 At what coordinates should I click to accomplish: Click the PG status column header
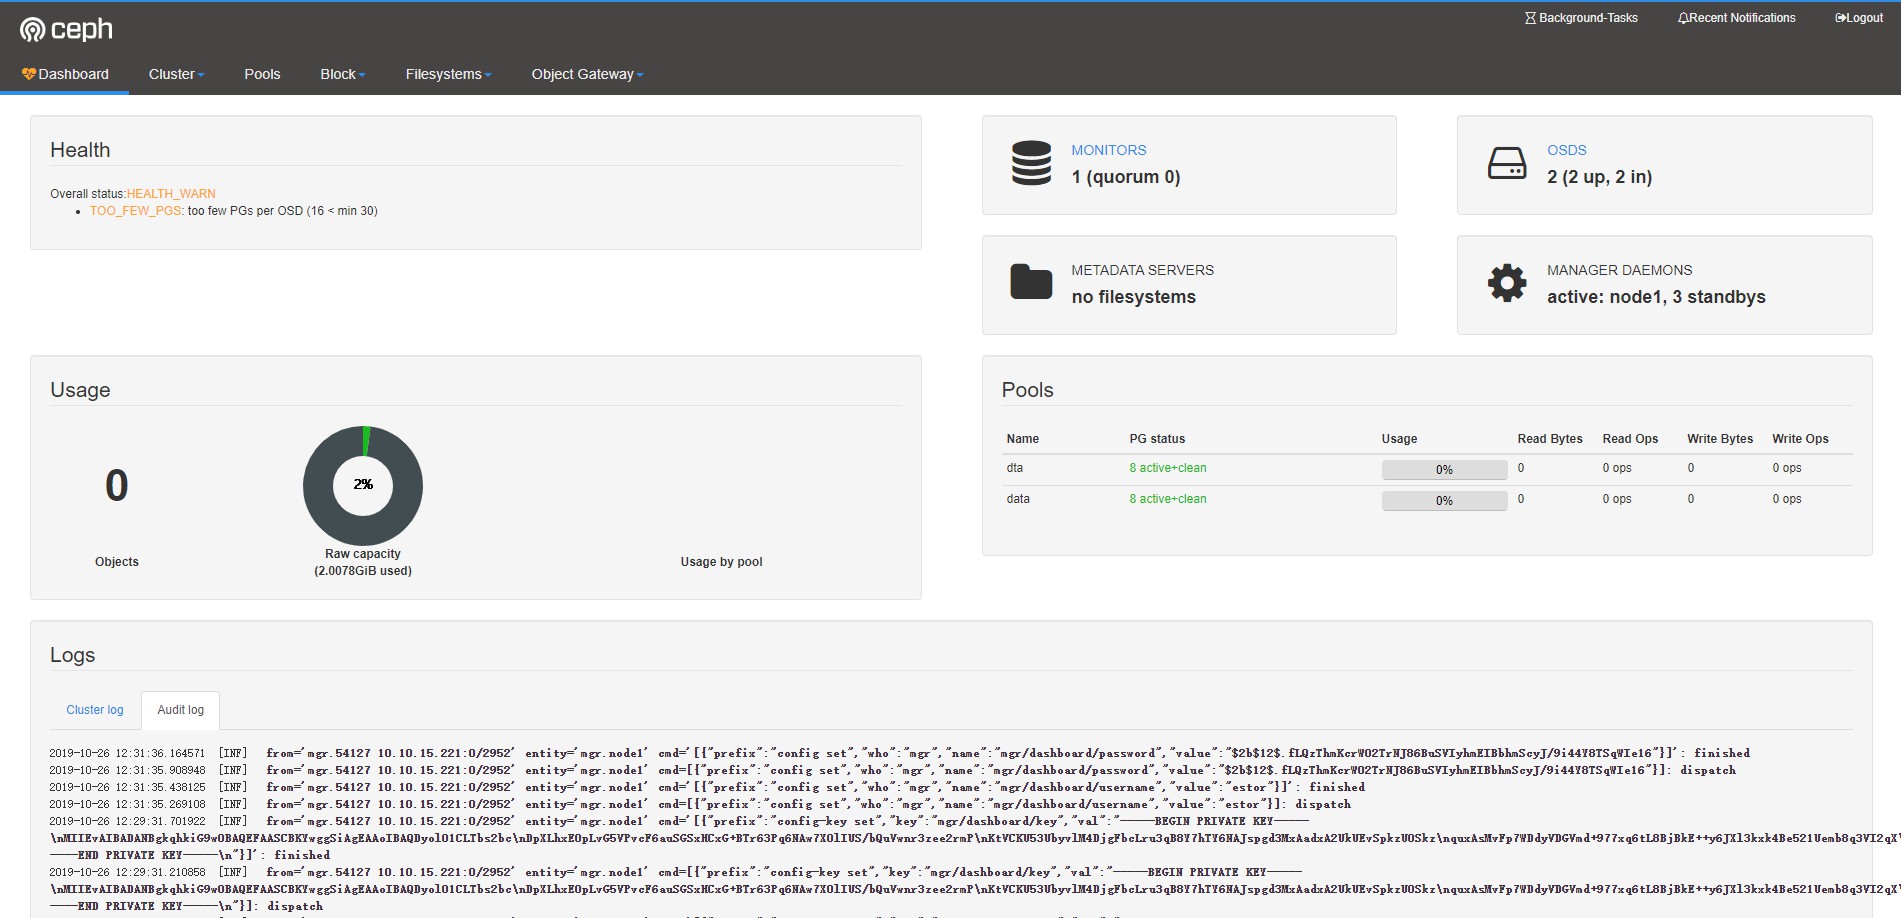coord(1157,439)
